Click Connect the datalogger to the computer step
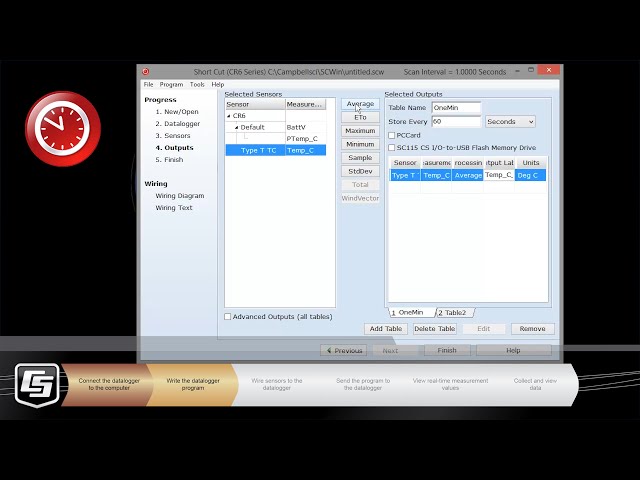640x480 pixels. (x=109, y=384)
